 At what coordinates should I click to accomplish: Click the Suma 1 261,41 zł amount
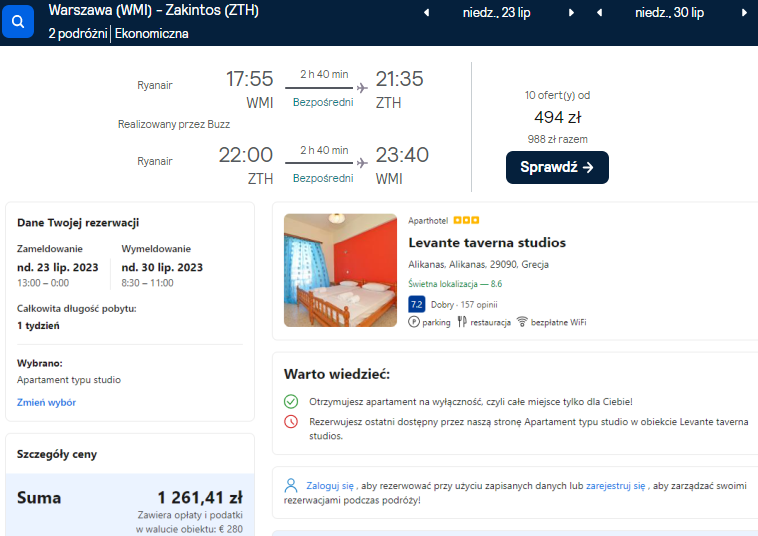(200, 497)
